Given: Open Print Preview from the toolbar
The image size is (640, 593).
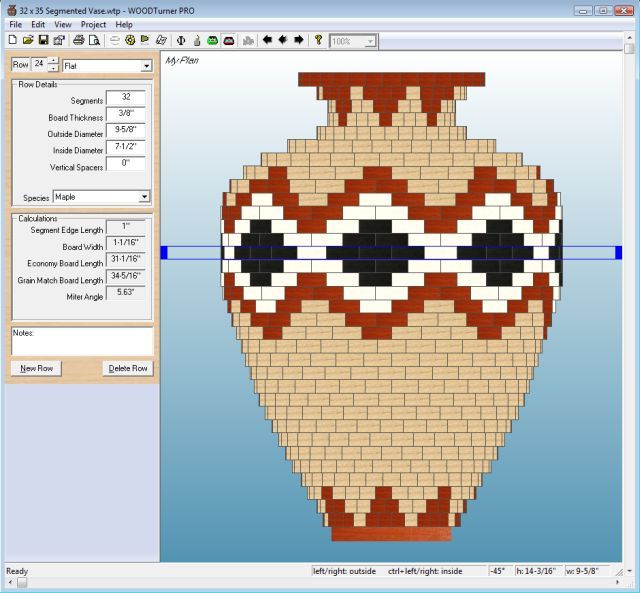Looking at the screenshot, I should click(x=94, y=41).
